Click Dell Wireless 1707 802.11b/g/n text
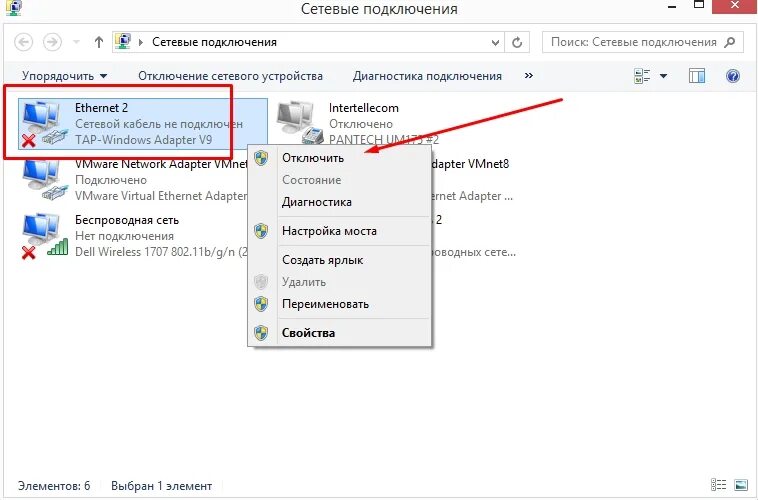Screen dimensions: 758x500 (161, 252)
